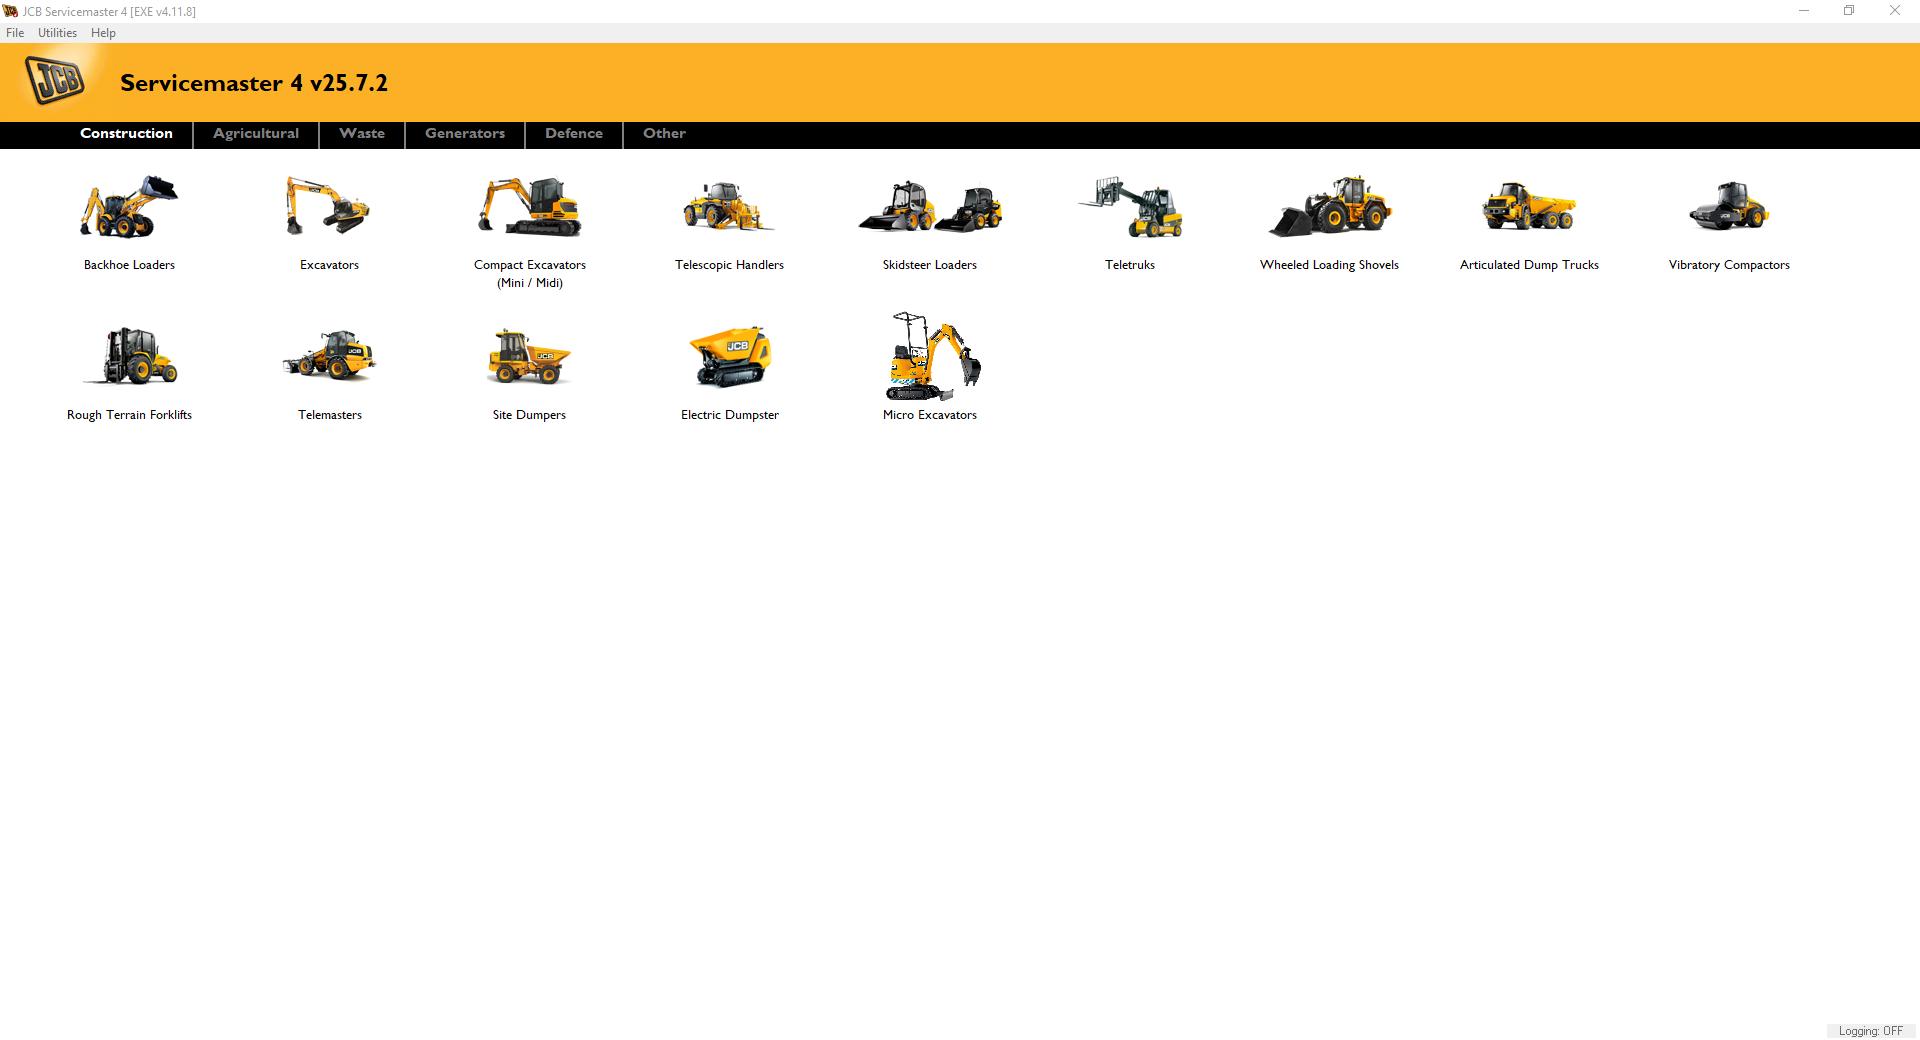Click the Telemasters text label
This screenshot has height=1040, width=1920.
pos(329,415)
